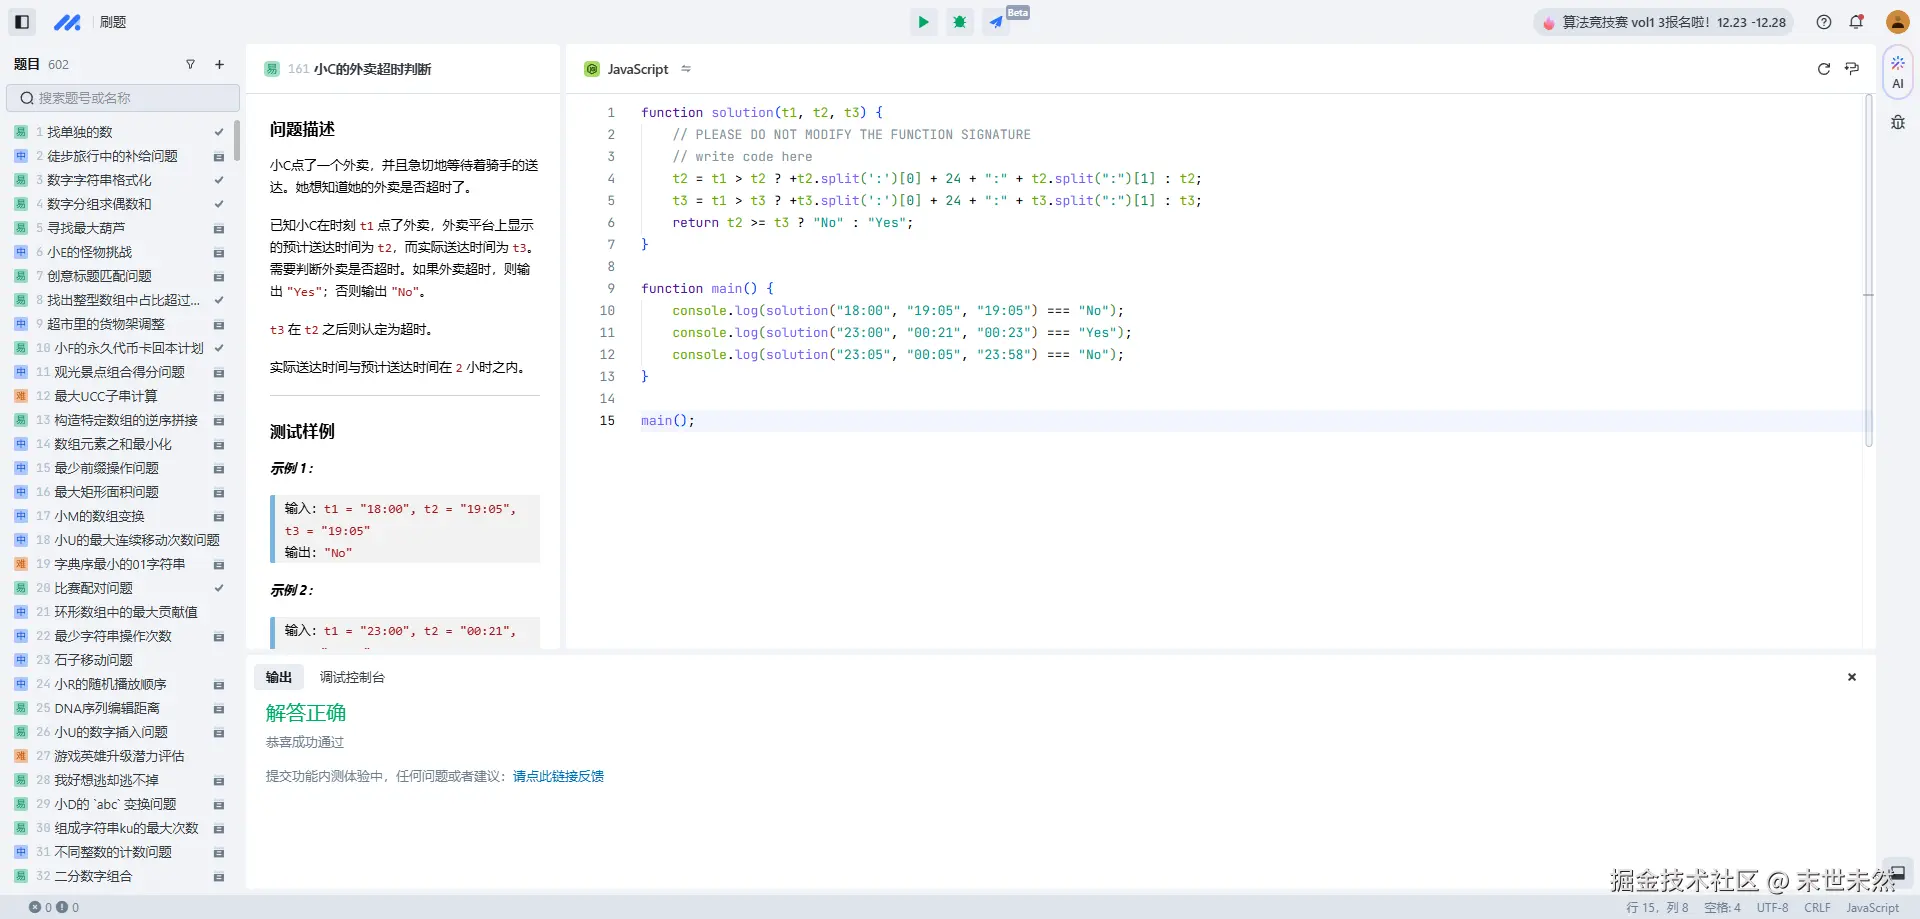Click the problem list vertical scrollbar
This screenshot has height=919, width=1920.
pos(237,140)
